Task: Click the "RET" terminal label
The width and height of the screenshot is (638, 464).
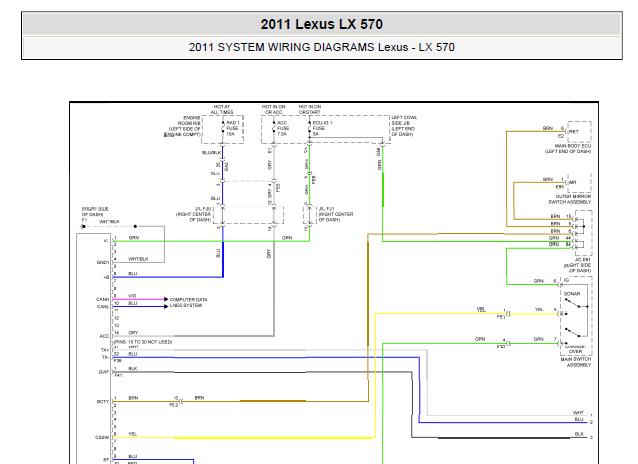Action: pyautogui.click(x=574, y=131)
